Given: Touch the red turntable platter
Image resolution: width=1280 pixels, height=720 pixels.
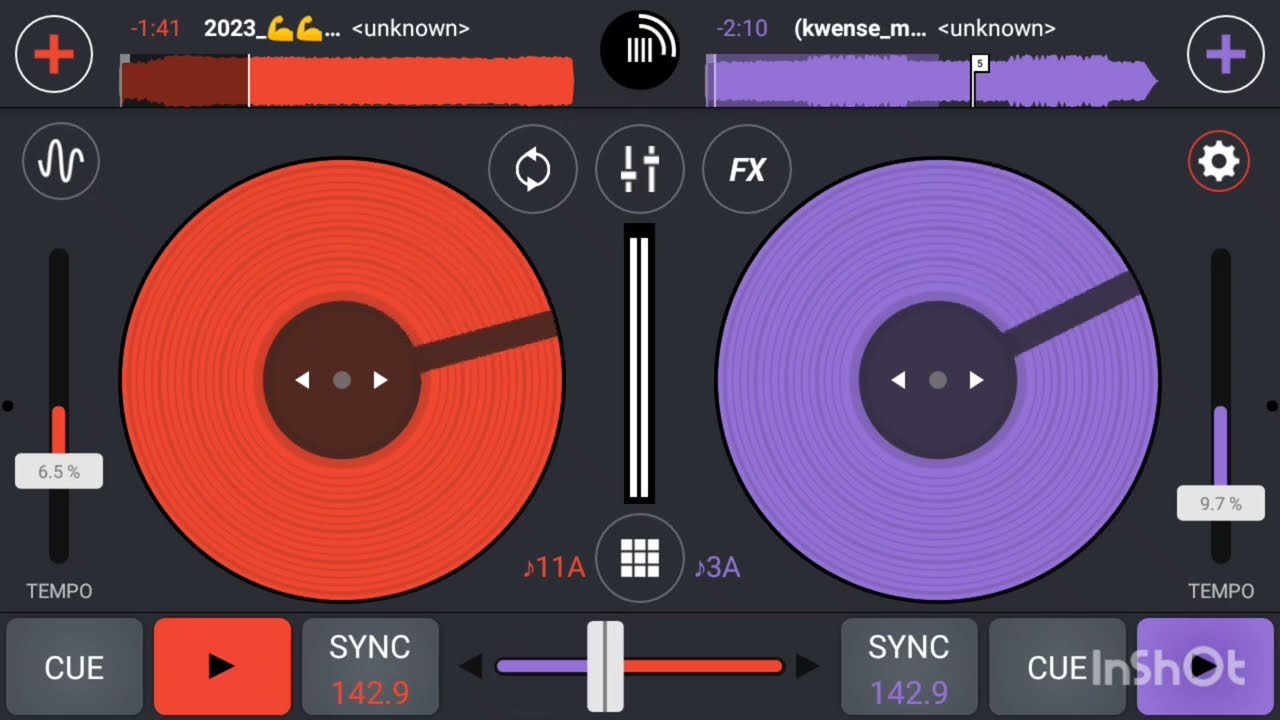Looking at the screenshot, I should pyautogui.click(x=342, y=380).
